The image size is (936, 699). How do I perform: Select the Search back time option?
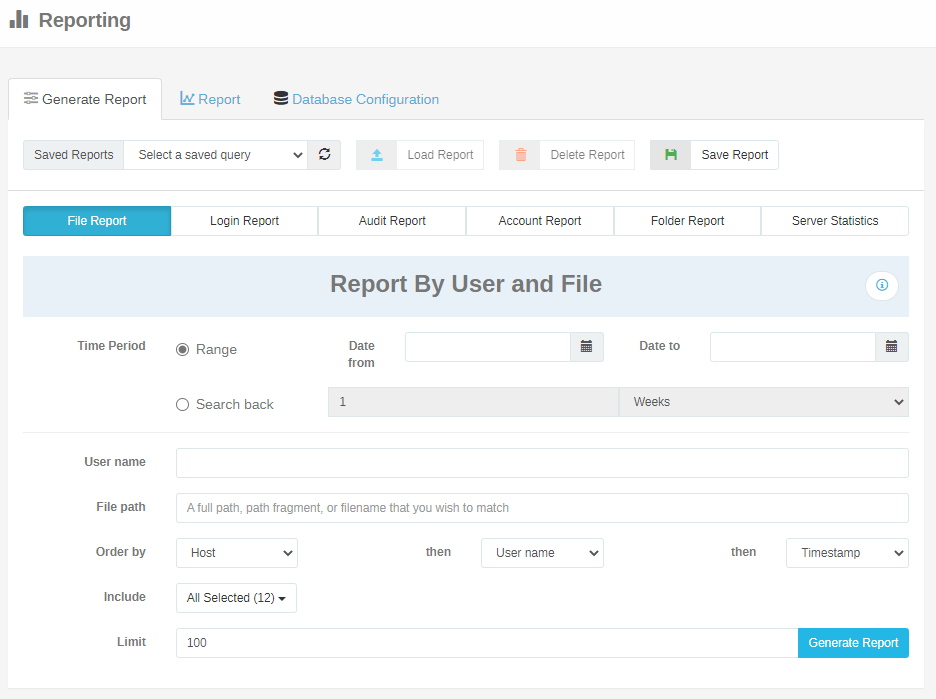click(183, 404)
